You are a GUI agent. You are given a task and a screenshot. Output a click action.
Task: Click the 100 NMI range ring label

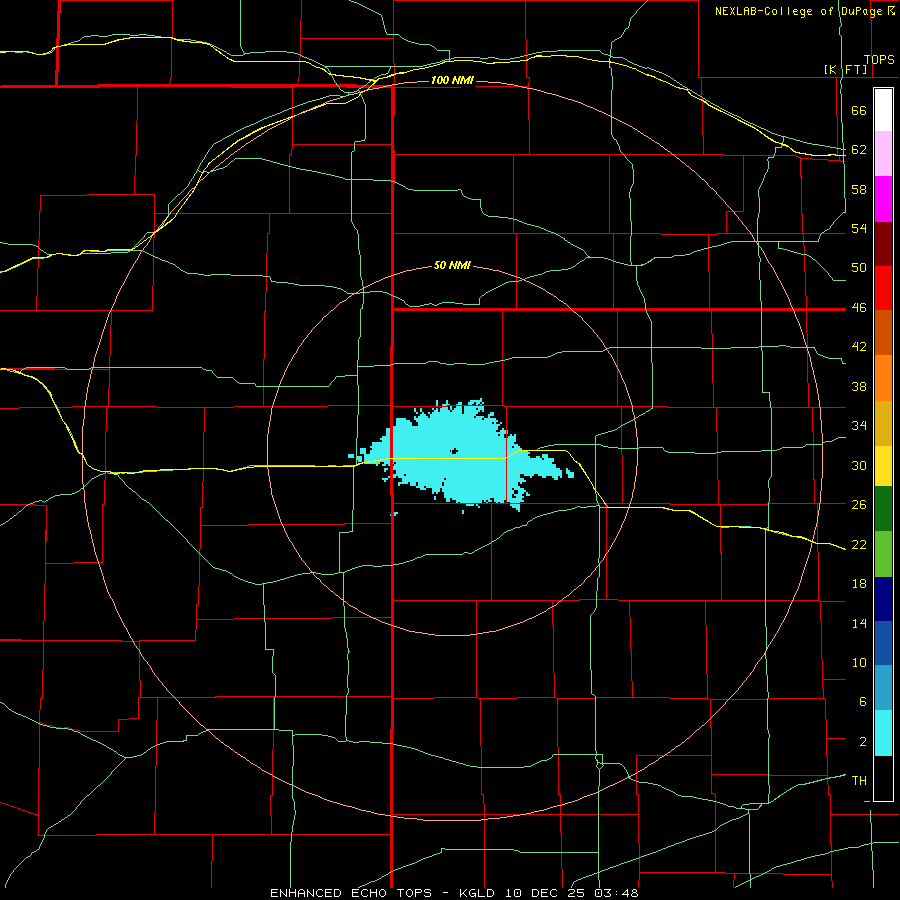[452, 80]
